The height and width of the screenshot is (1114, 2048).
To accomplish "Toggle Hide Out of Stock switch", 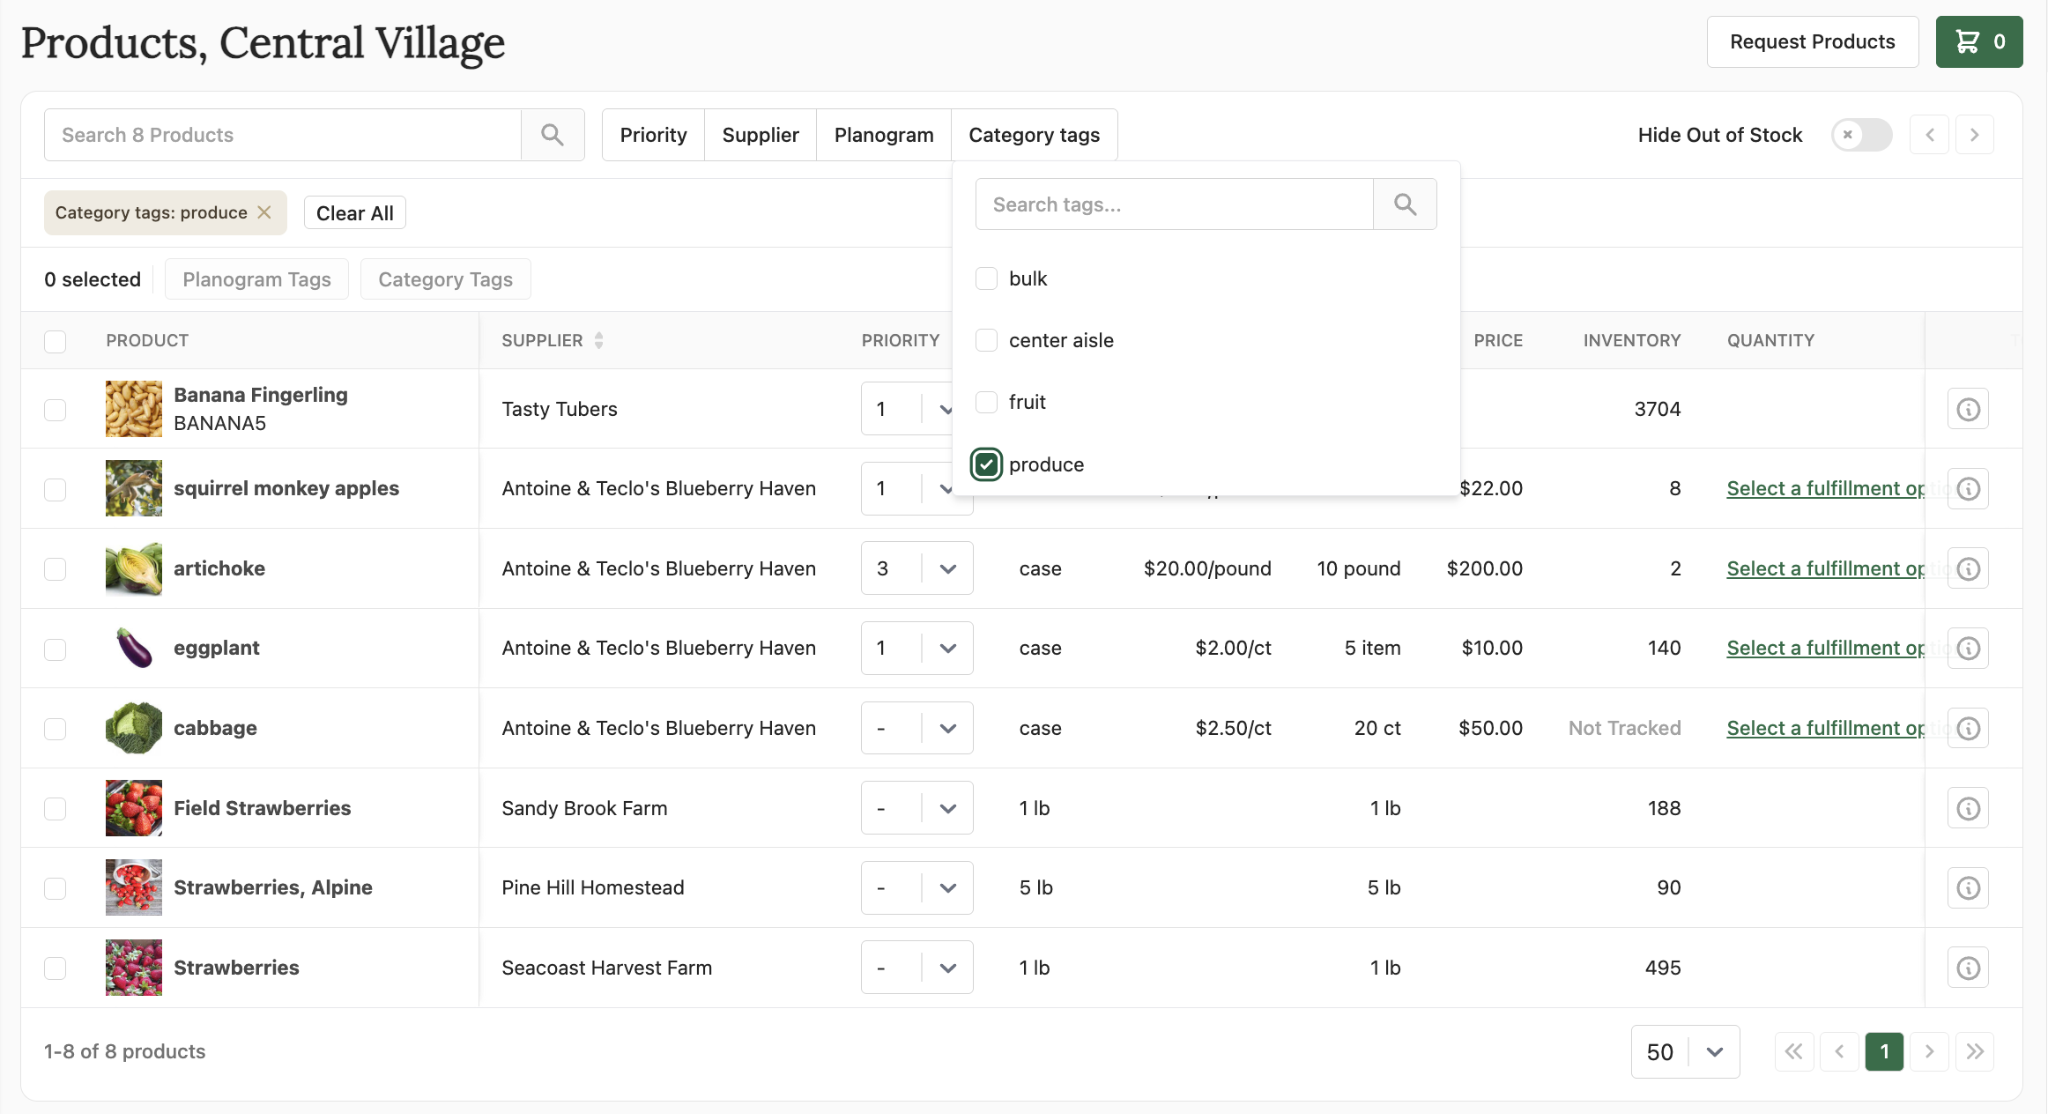I will coord(1860,135).
